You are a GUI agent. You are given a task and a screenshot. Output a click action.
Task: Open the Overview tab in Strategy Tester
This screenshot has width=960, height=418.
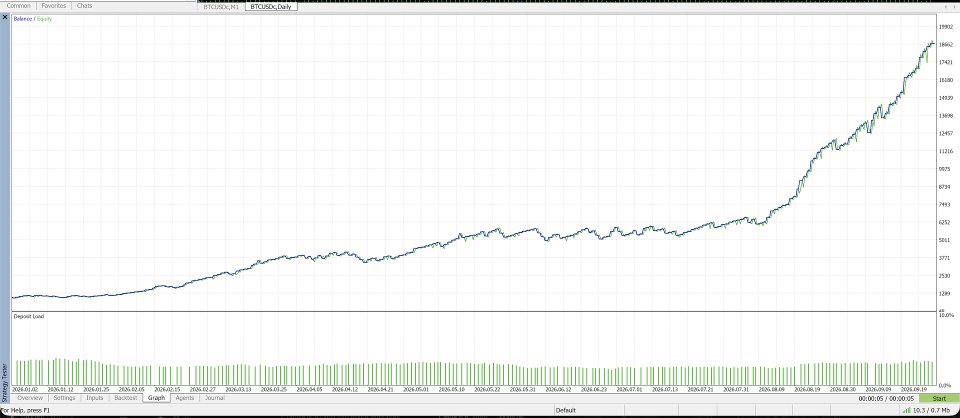click(30, 398)
